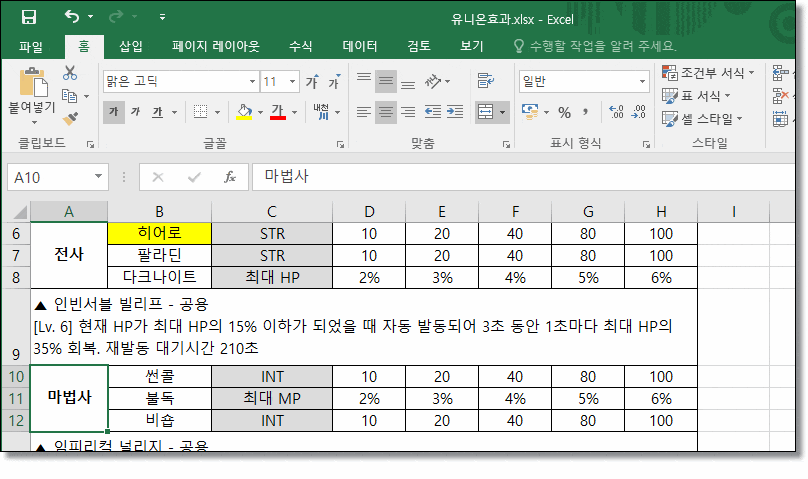Screen dimensions: 808x479
Task: Click the Cut scissors icon
Action: coord(70,73)
